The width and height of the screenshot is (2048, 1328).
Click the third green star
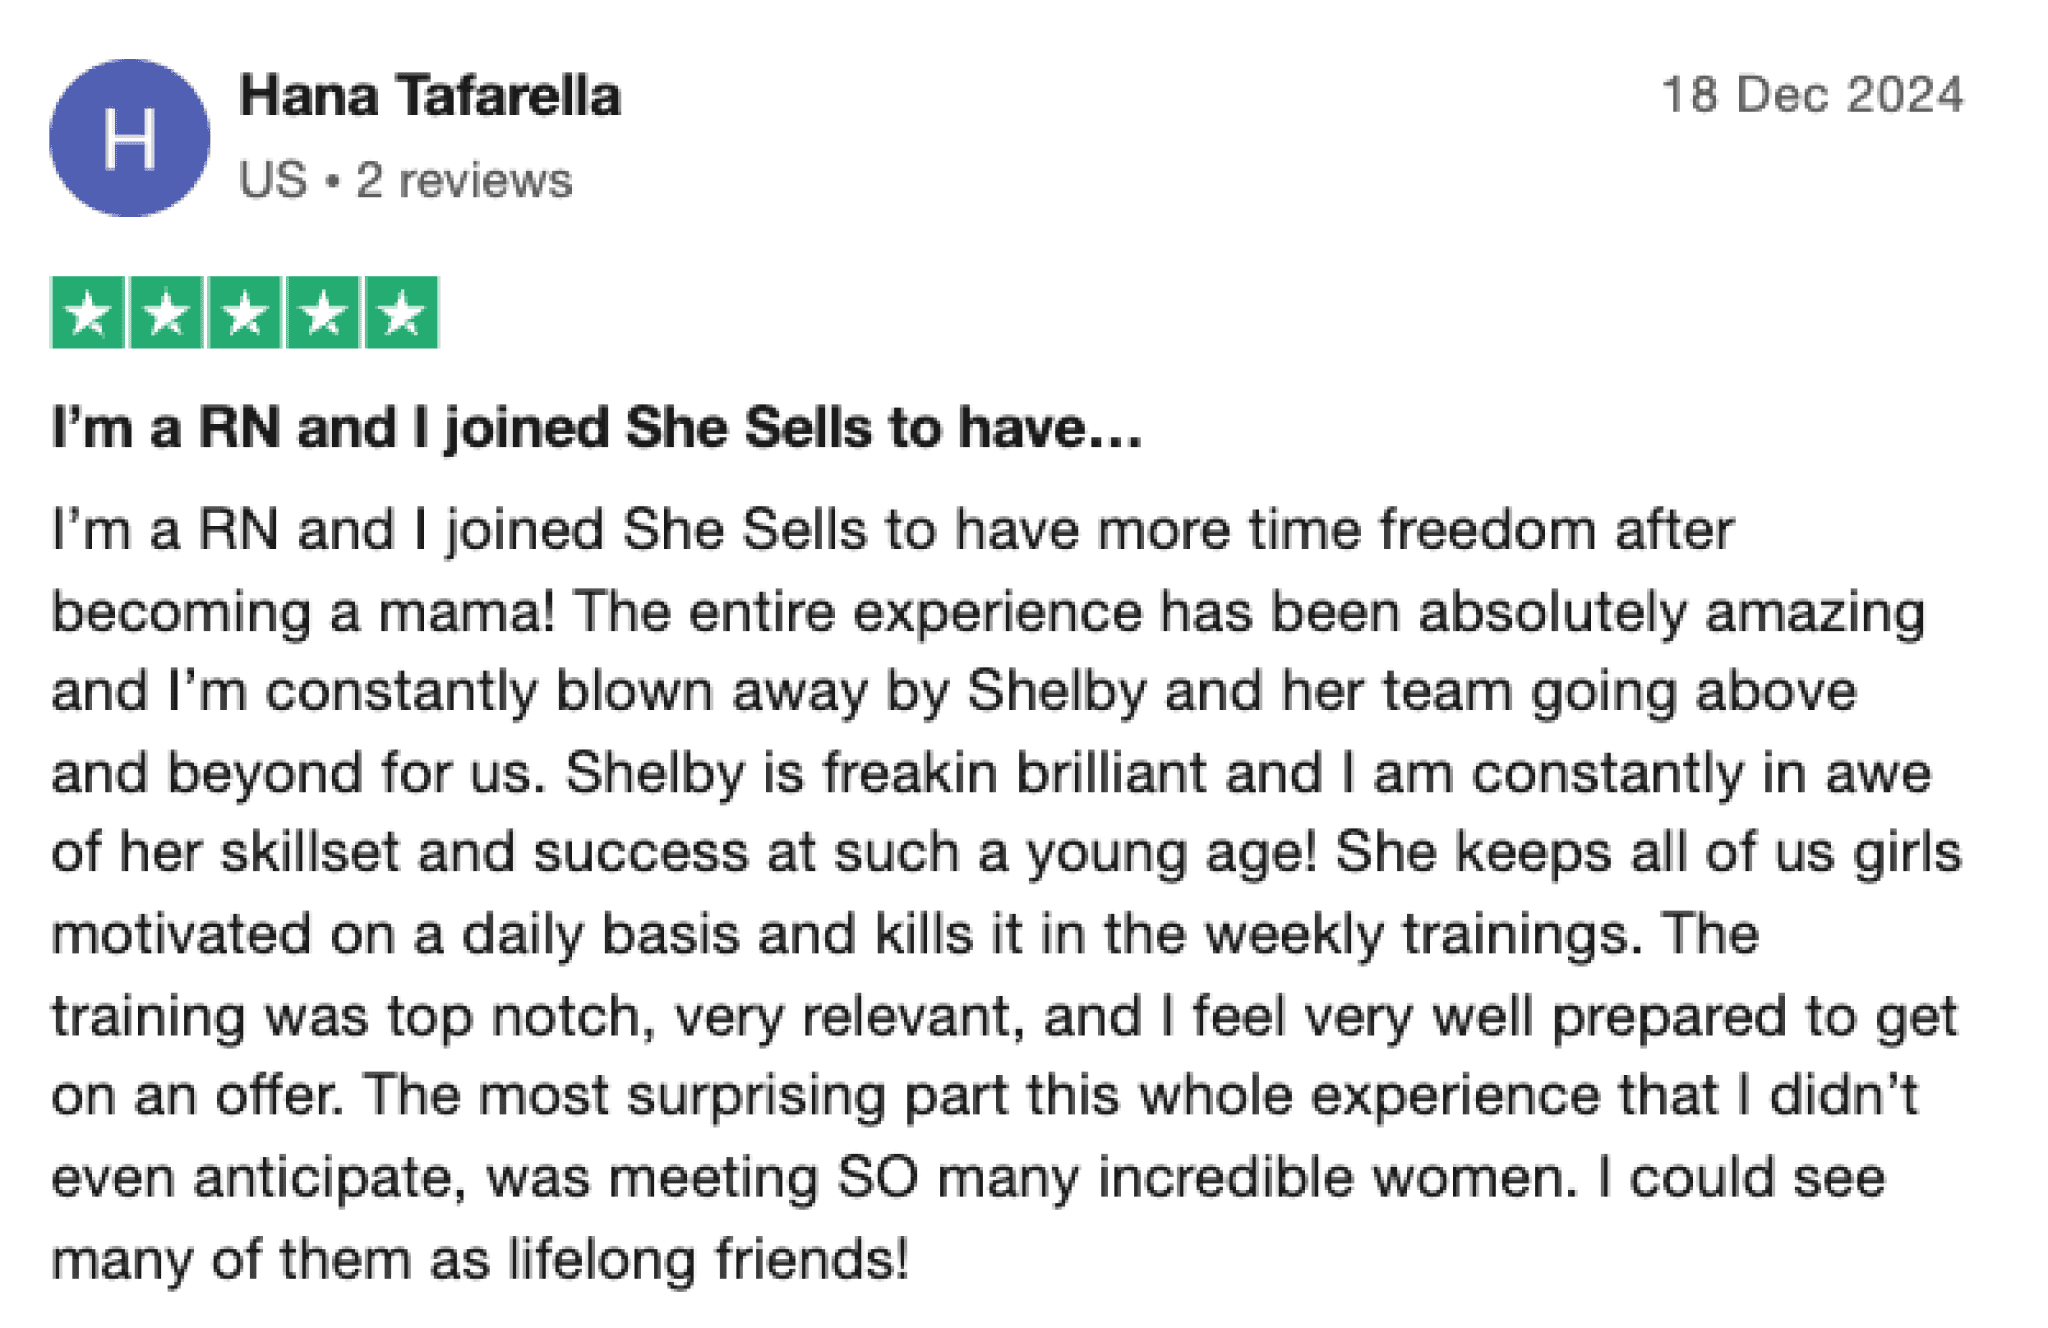point(245,313)
